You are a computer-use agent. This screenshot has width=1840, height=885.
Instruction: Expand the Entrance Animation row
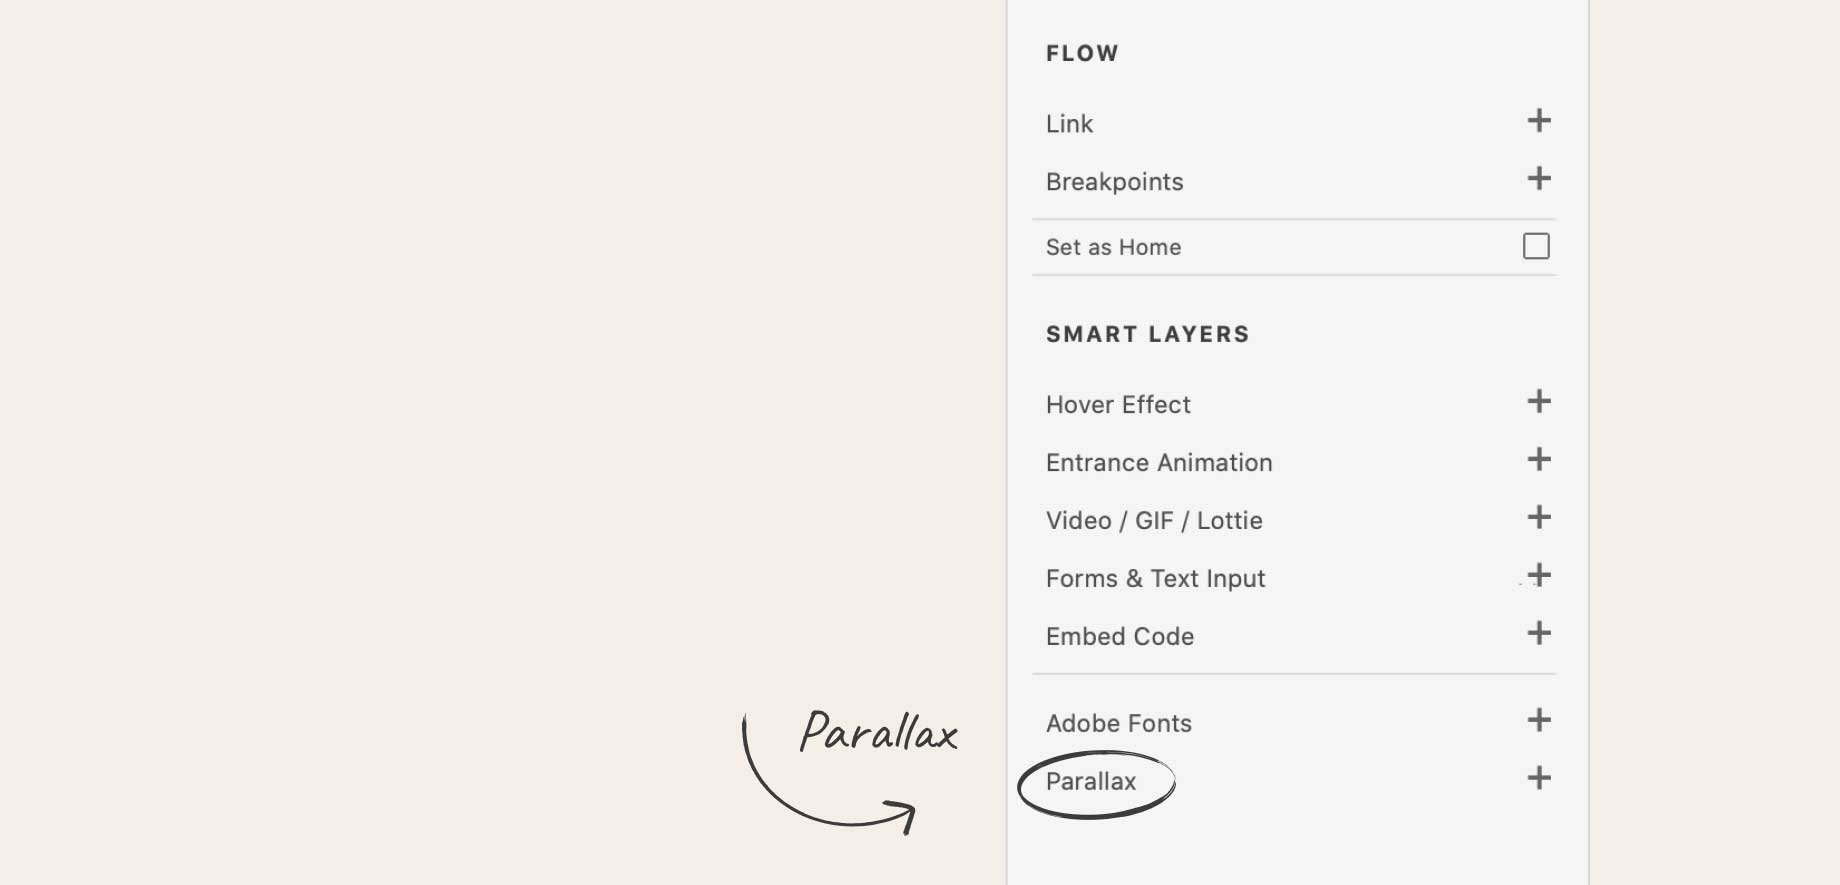click(1159, 463)
